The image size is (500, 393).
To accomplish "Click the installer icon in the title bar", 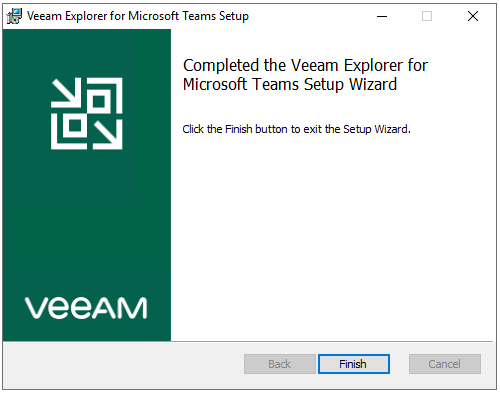I will point(14,16).
